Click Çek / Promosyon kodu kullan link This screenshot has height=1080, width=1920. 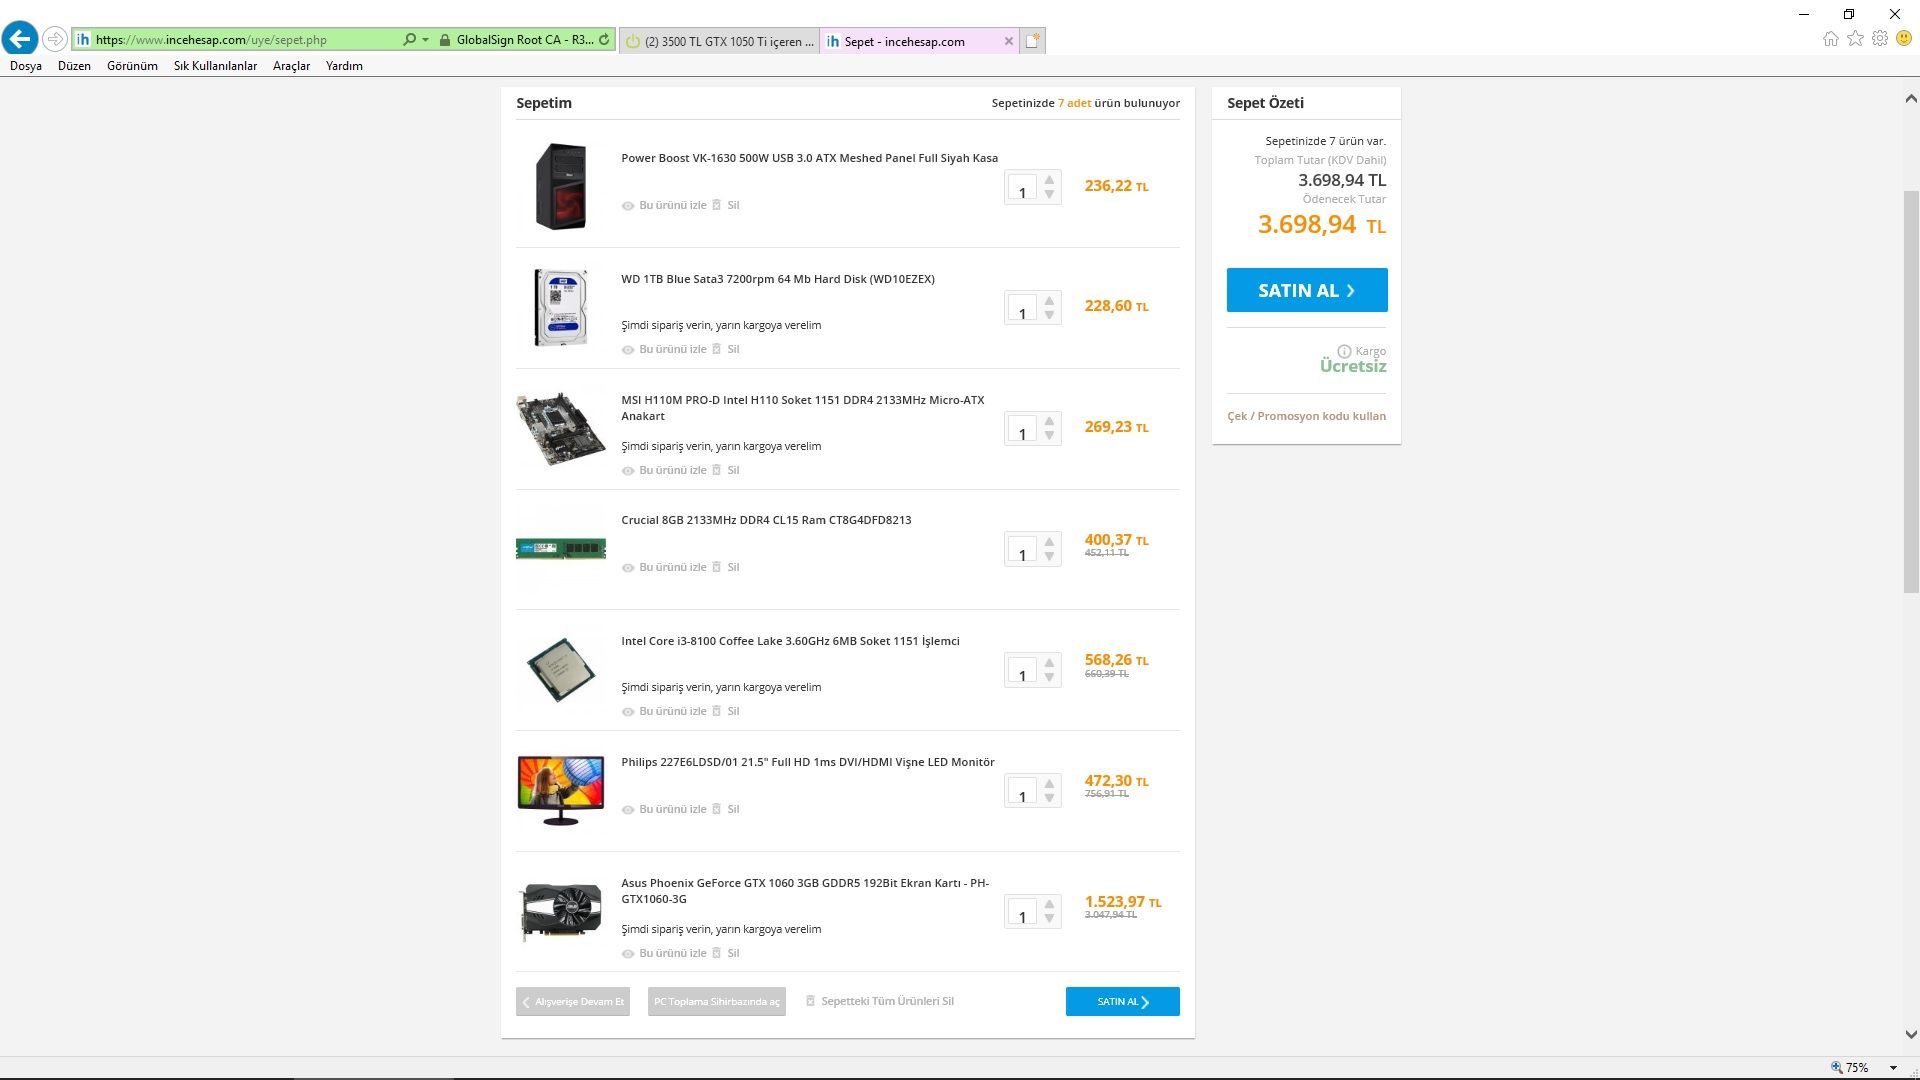(x=1306, y=416)
